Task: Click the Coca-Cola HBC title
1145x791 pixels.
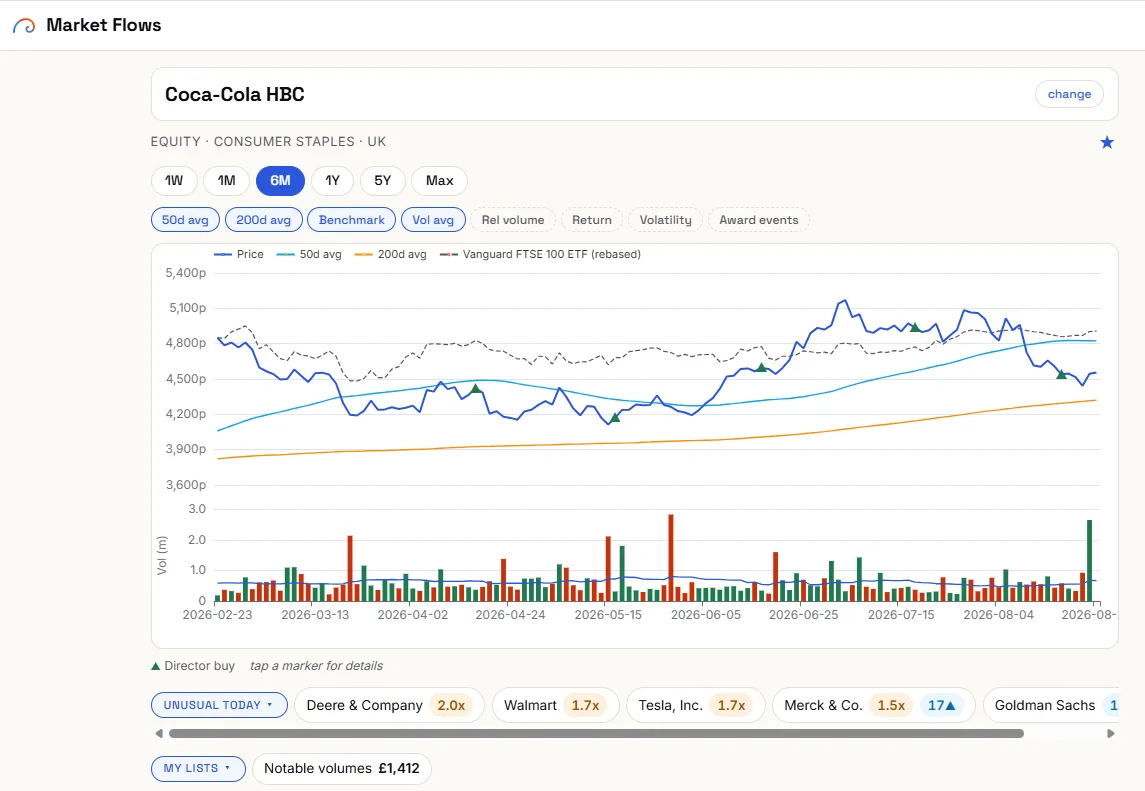Action: (234, 94)
